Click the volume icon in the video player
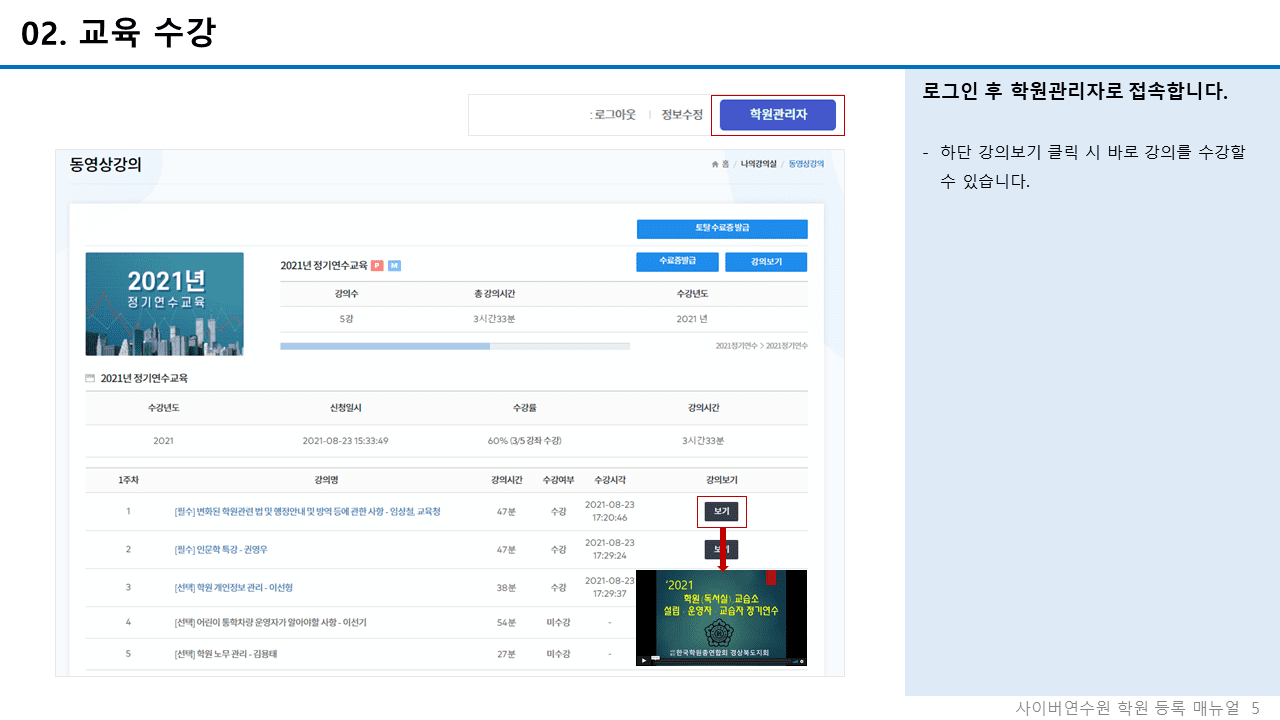The width and height of the screenshot is (1280, 720). coord(795,661)
